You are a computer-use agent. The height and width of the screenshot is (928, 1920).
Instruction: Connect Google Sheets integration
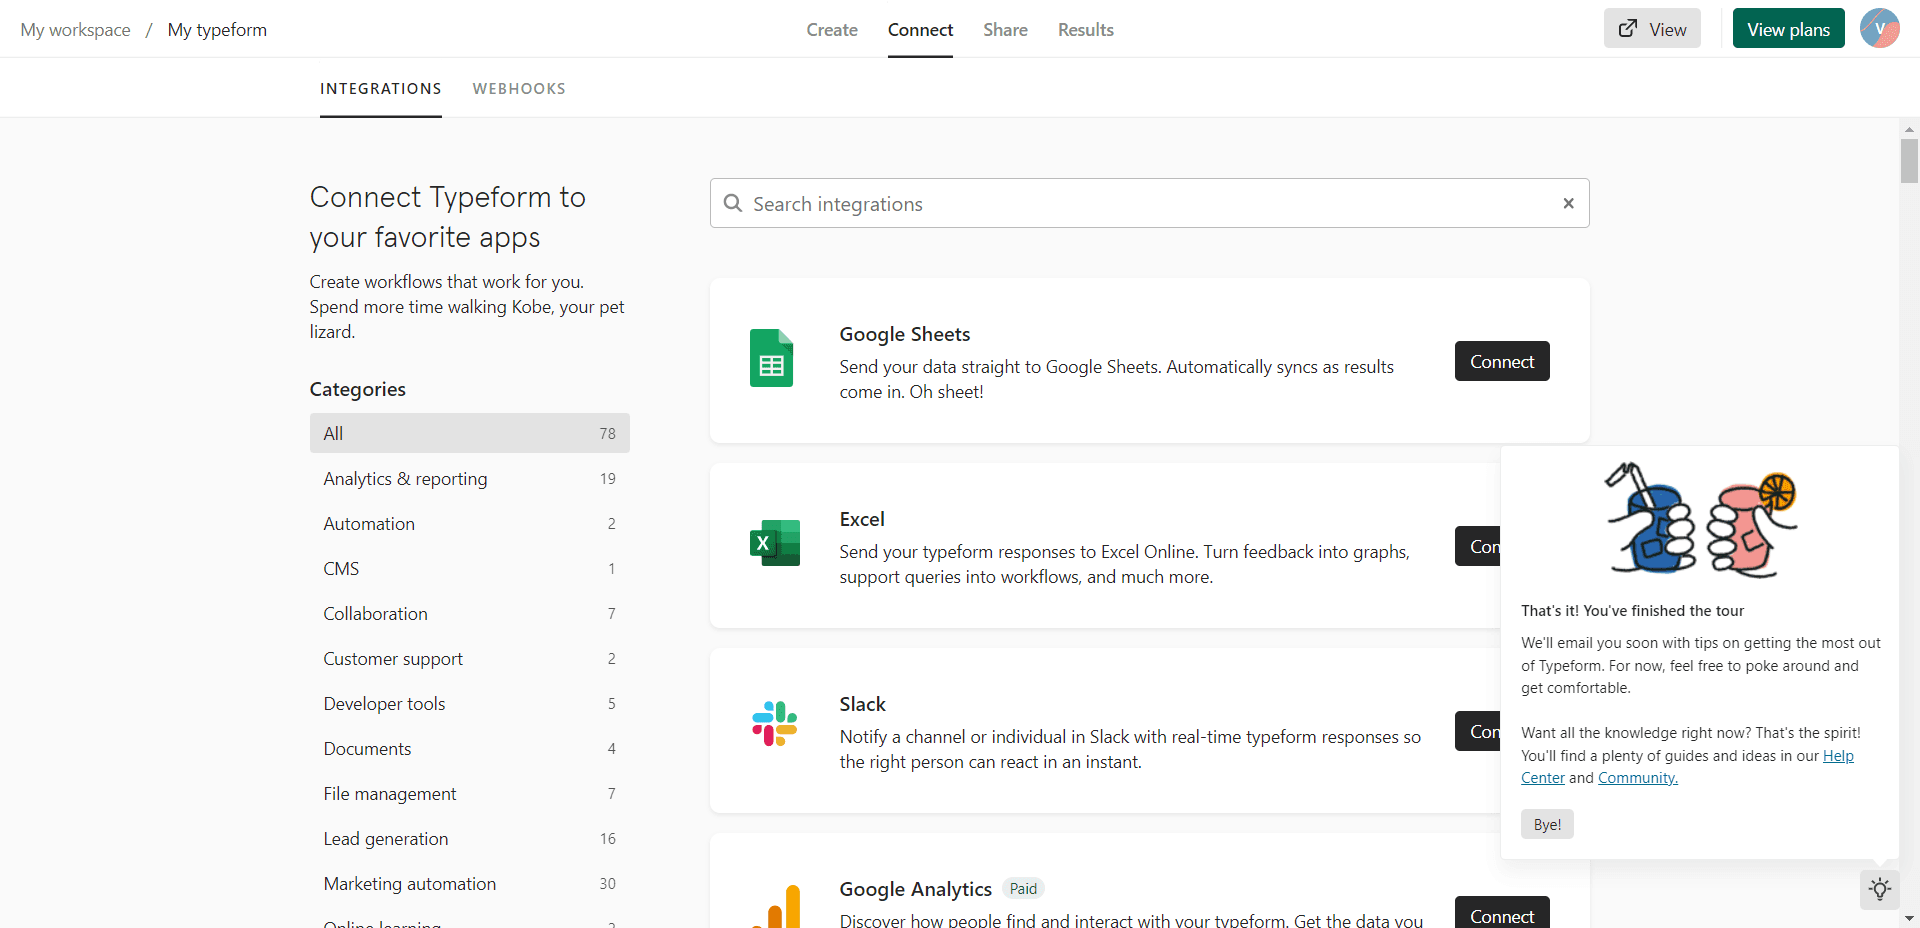tap(1502, 361)
